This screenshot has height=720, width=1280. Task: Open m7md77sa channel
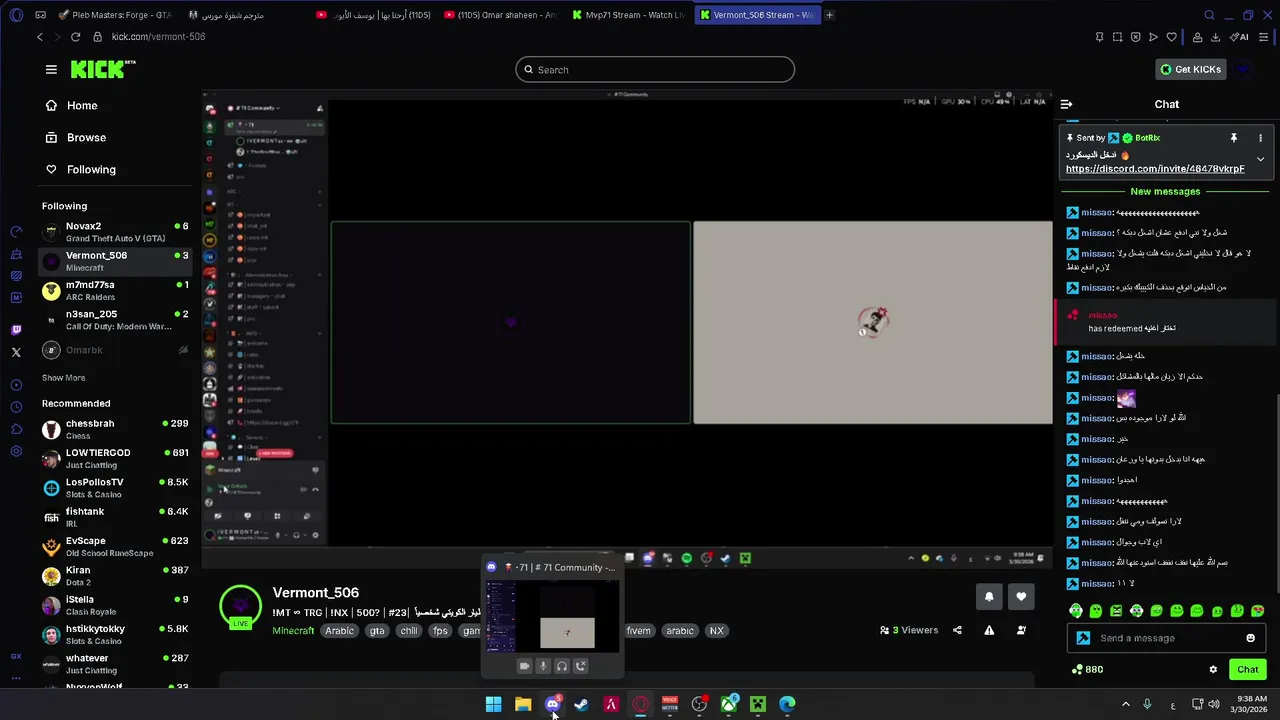(115, 291)
